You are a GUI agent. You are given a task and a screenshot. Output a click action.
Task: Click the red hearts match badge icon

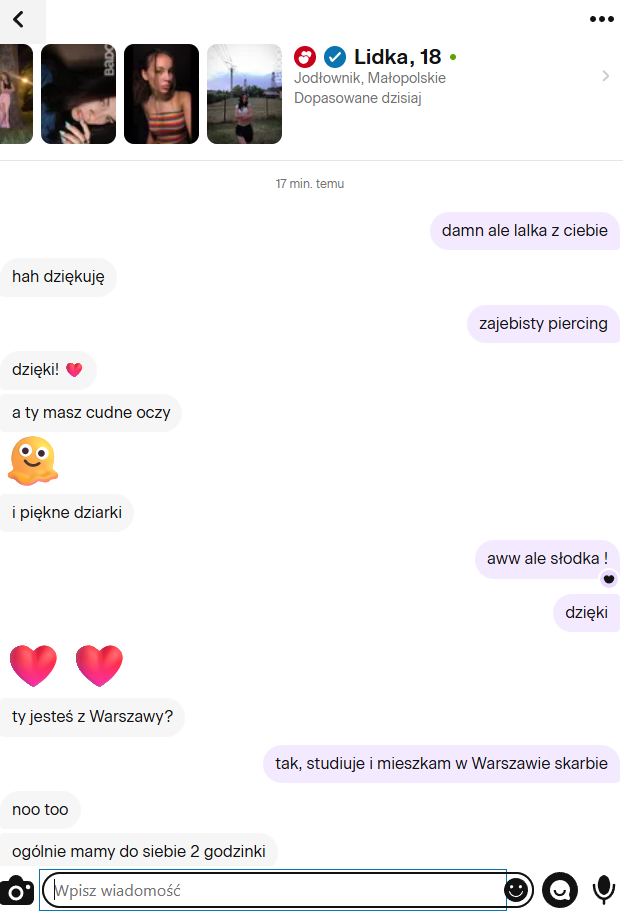coord(305,57)
